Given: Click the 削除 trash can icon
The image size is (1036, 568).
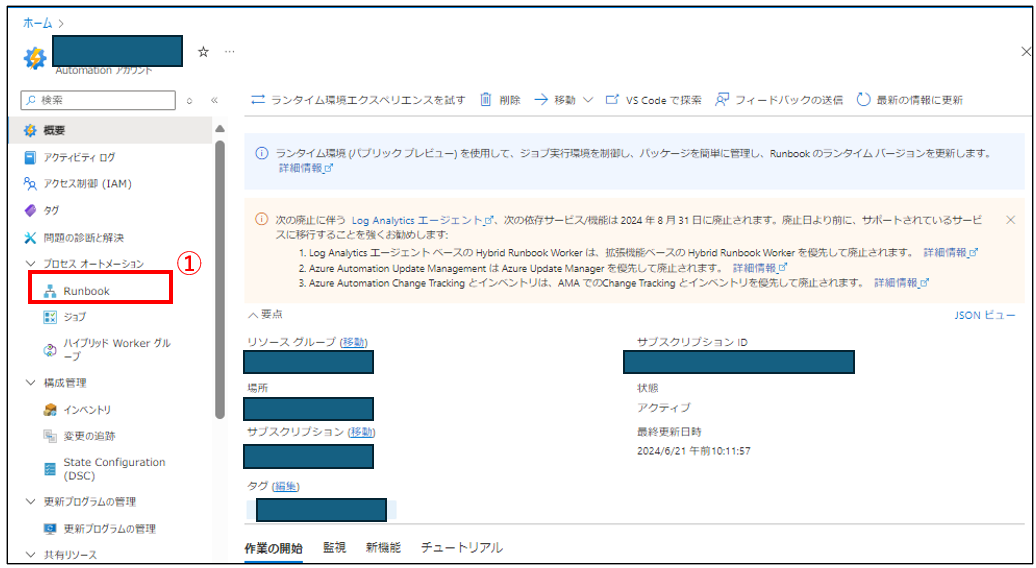Looking at the screenshot, I should [486, 100].
